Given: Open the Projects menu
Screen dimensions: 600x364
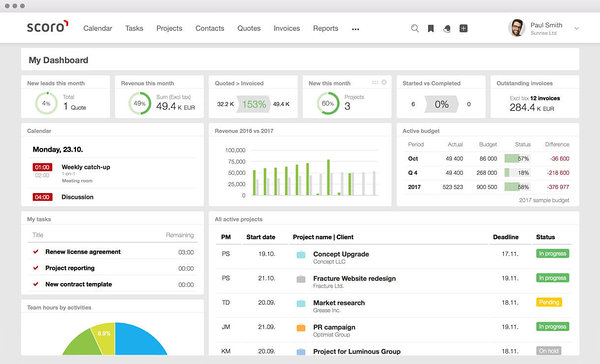Looking at the screenshot, I should pos(169,28).
